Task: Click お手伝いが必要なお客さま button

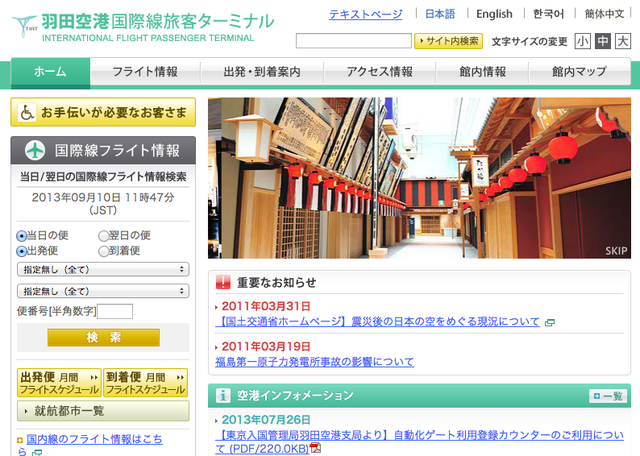Action: point(103,112)
